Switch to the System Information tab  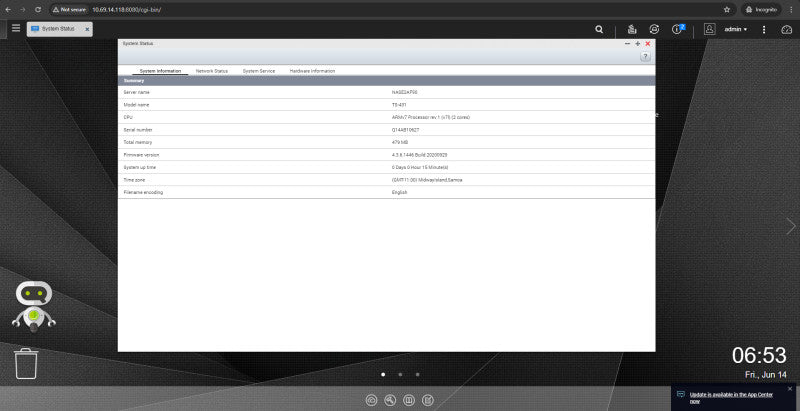(x=160, y=71)
